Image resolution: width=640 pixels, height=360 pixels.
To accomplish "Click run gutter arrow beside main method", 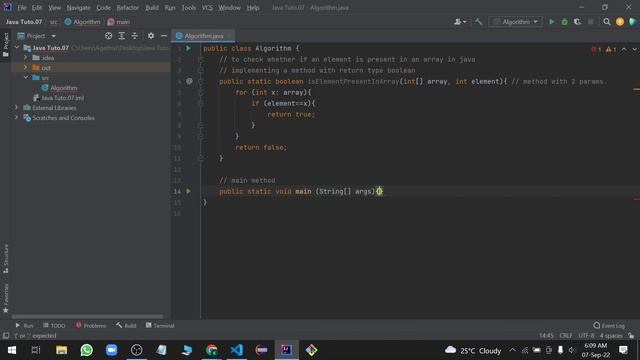I will click(x=189, y=191).
